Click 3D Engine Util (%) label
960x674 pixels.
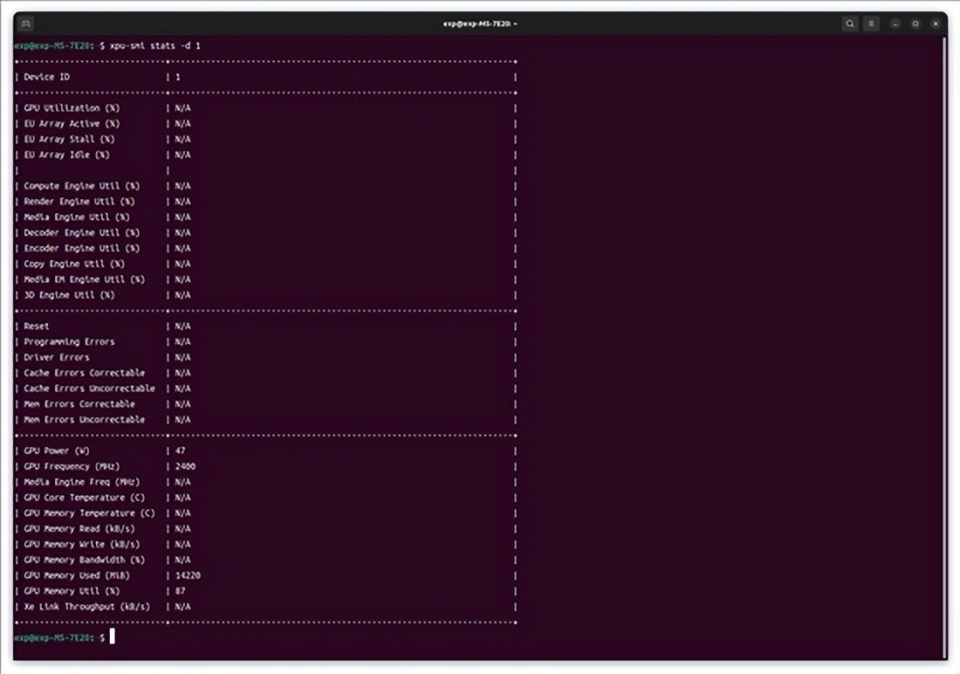click(69, 295)
